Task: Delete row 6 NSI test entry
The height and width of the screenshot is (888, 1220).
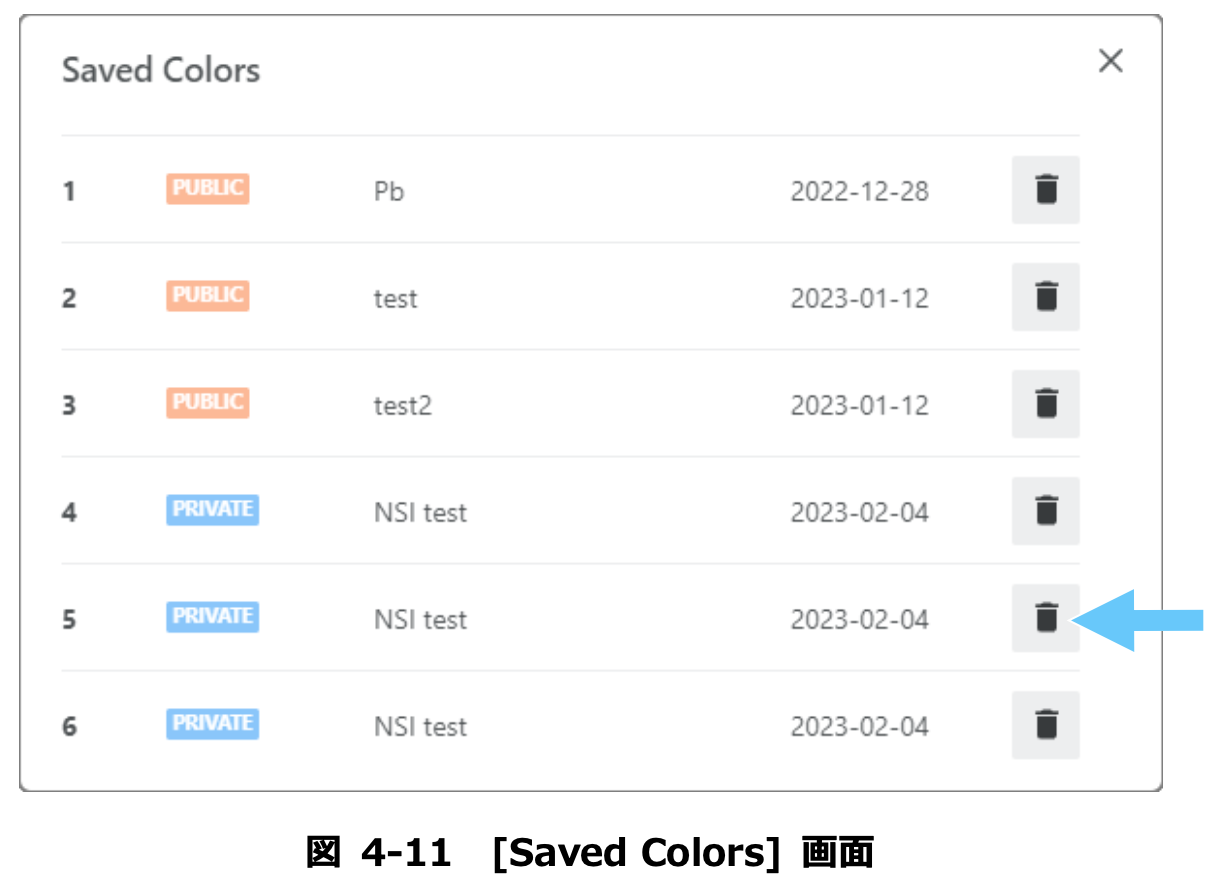Action: pyautogui.click(x=1045, y=724)
